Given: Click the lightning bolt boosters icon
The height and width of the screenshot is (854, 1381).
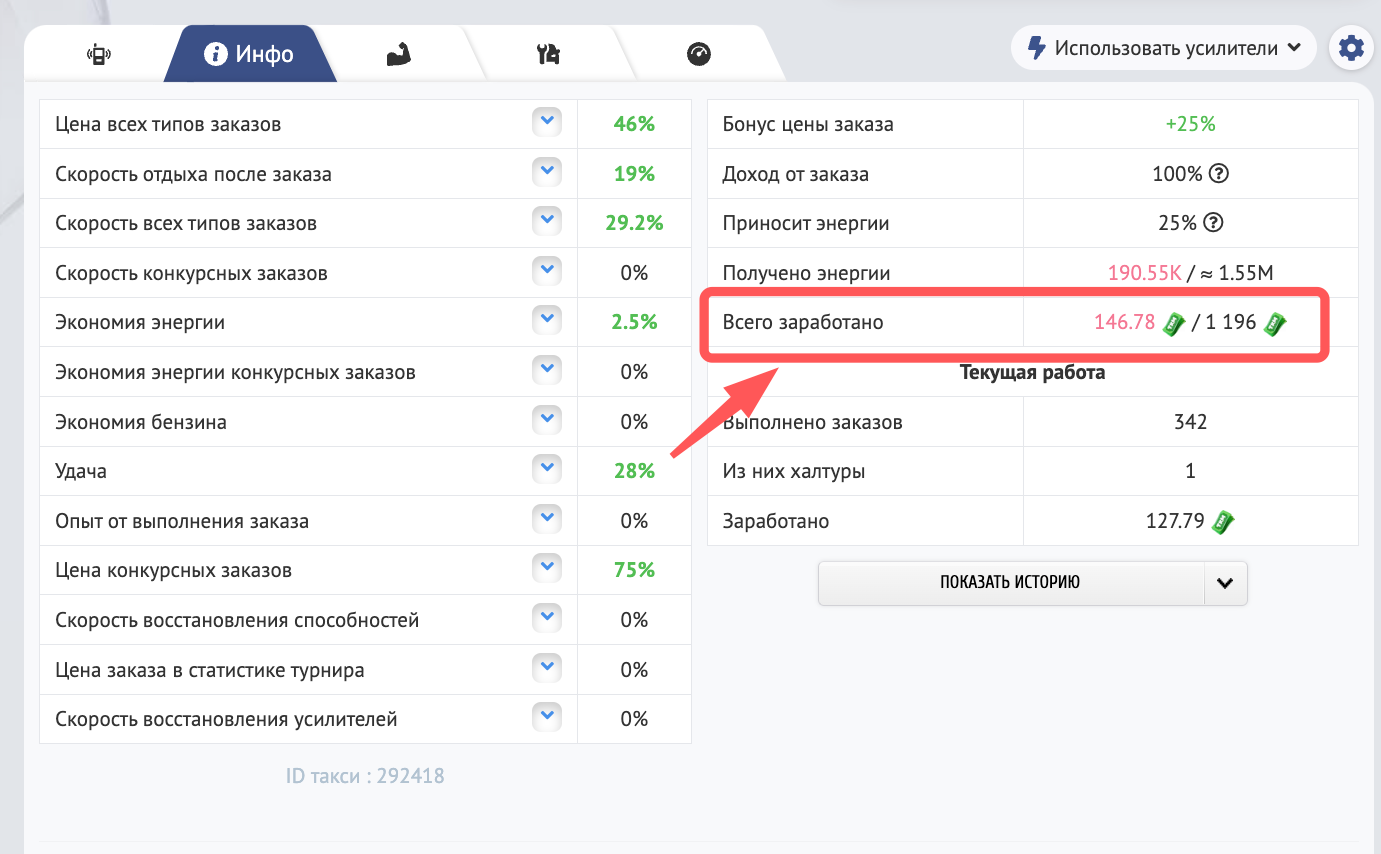Looking at the screenshot, I should tap(1036, 48).
